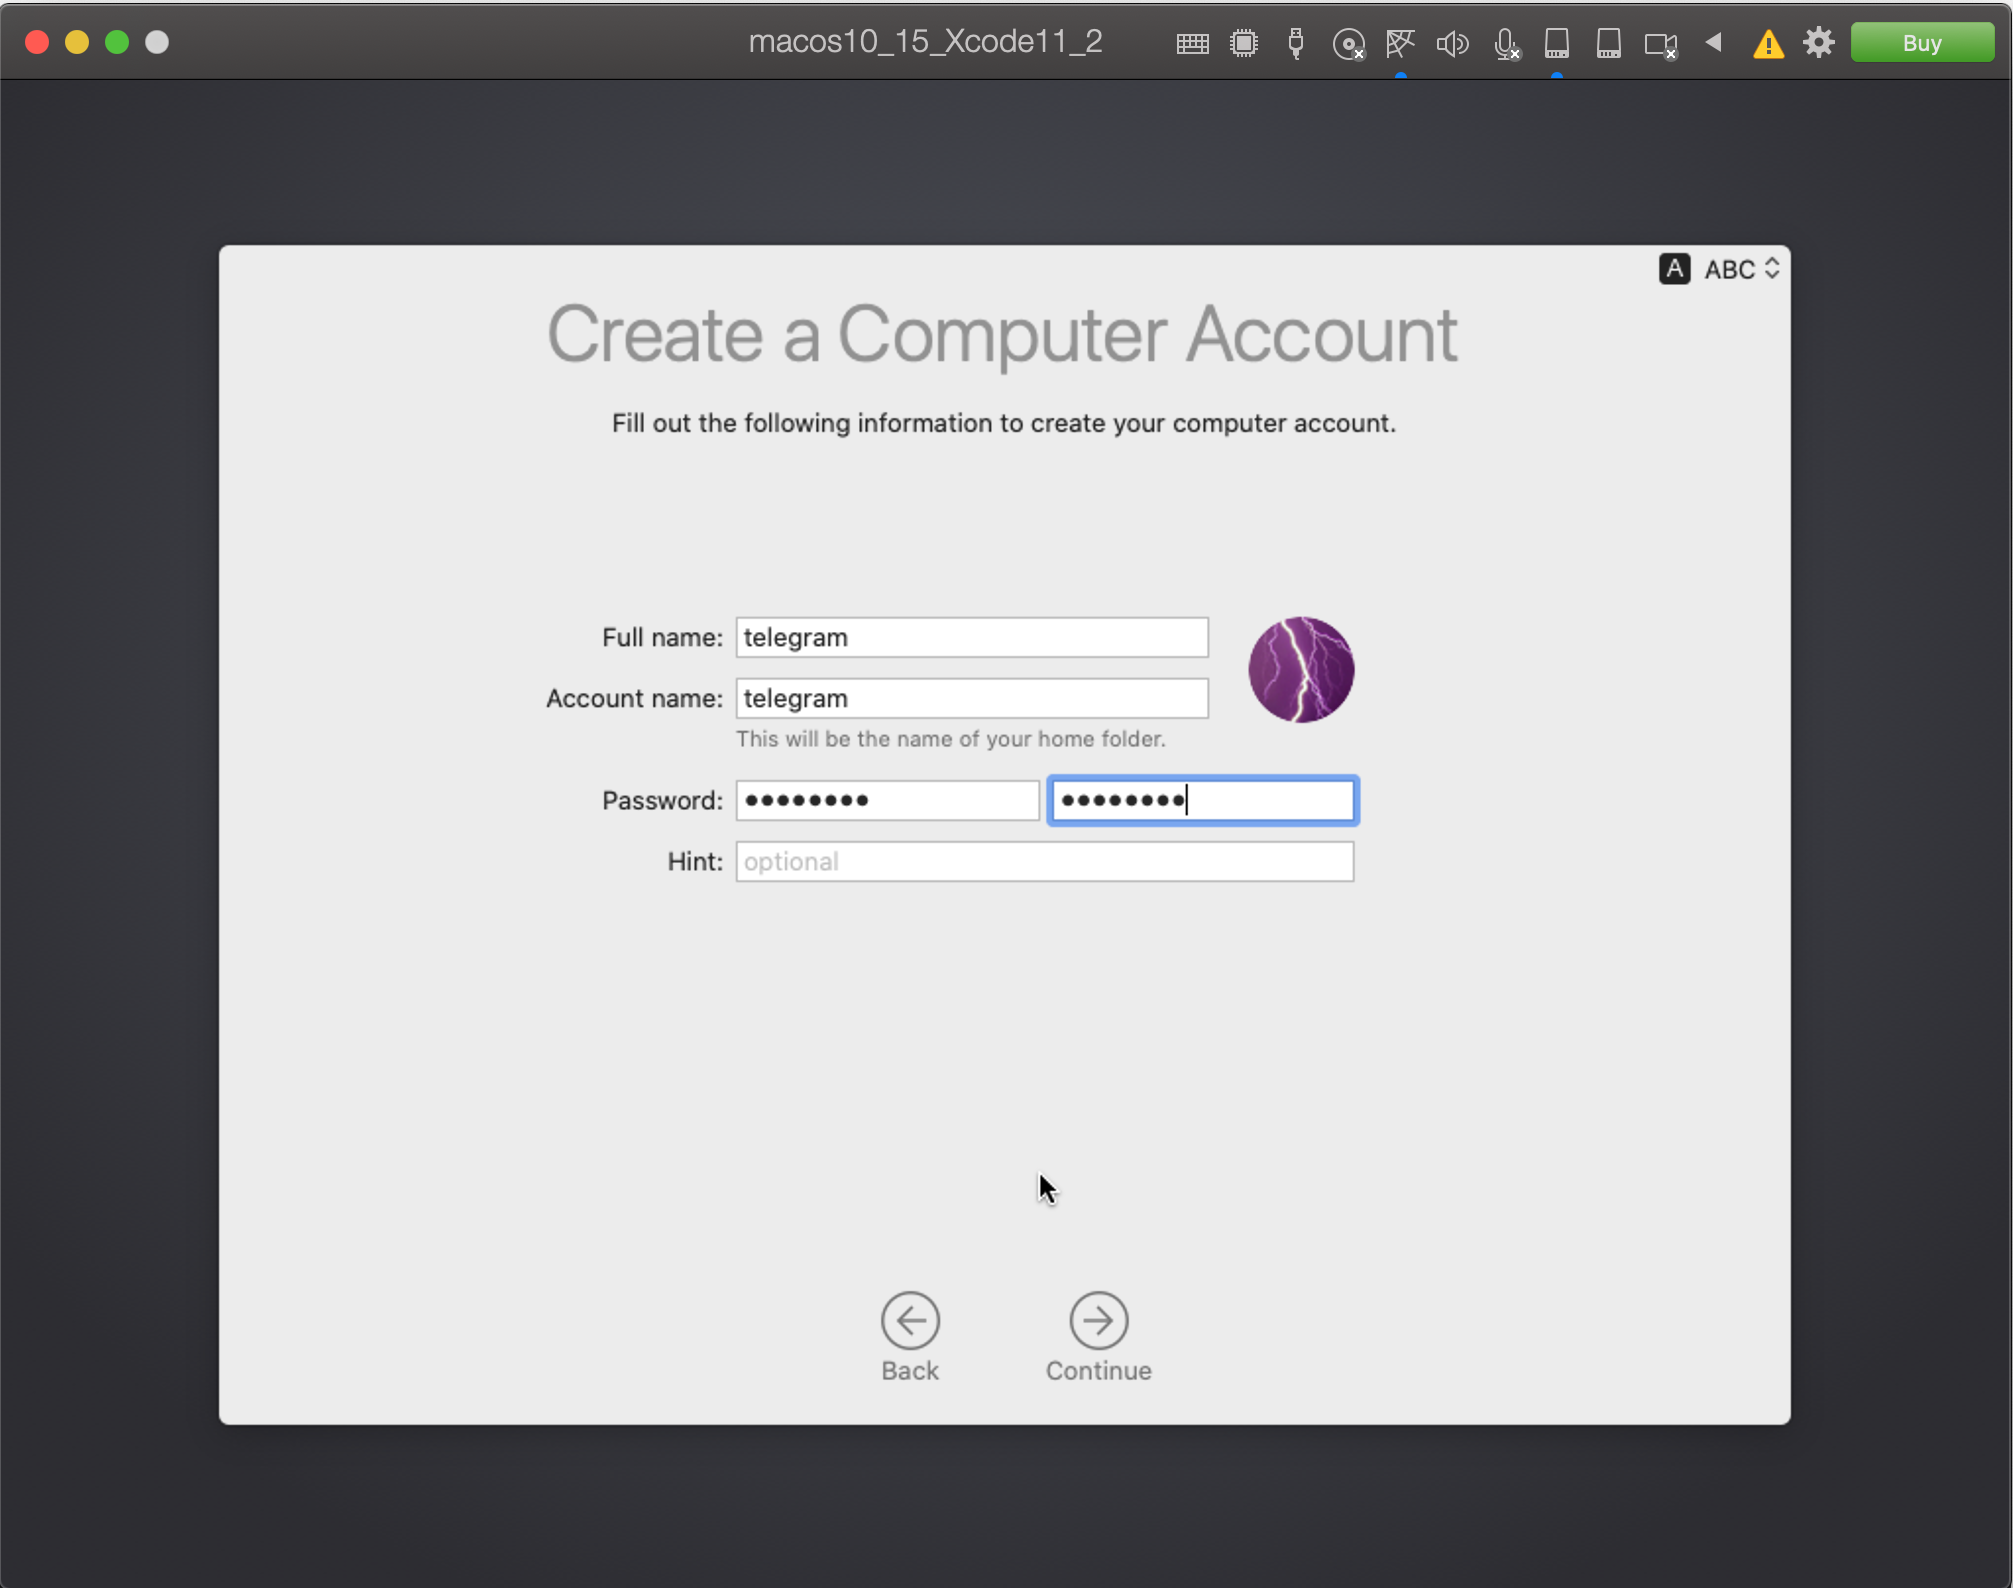Screen dimensions: 2013x1588
Task: Open the CPU chip status icon
Action: 1244,43
